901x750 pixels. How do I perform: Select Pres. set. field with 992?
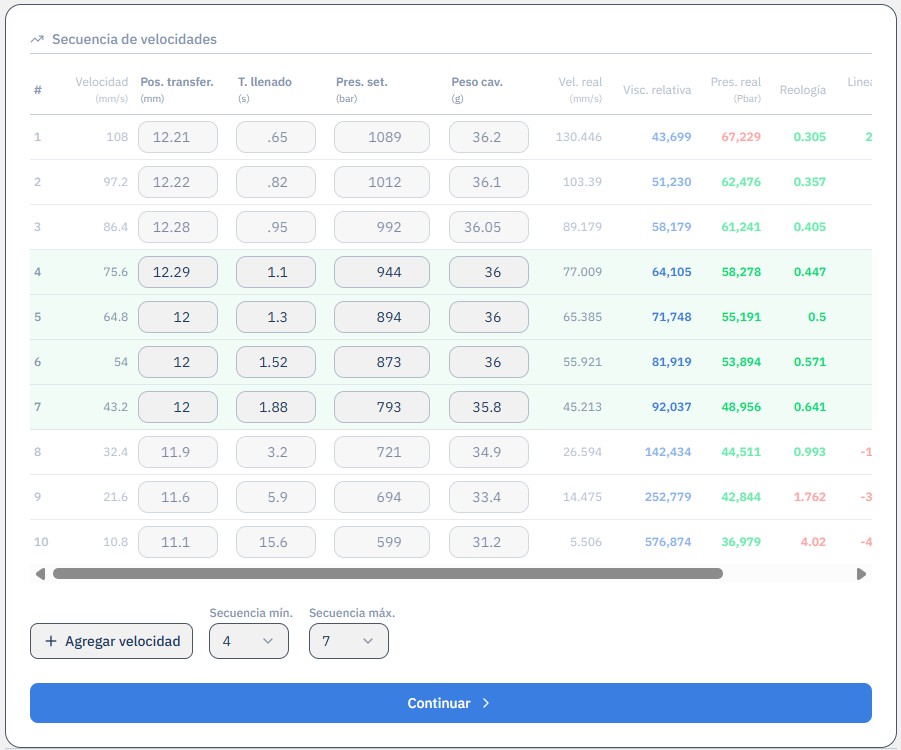(382, 227)
